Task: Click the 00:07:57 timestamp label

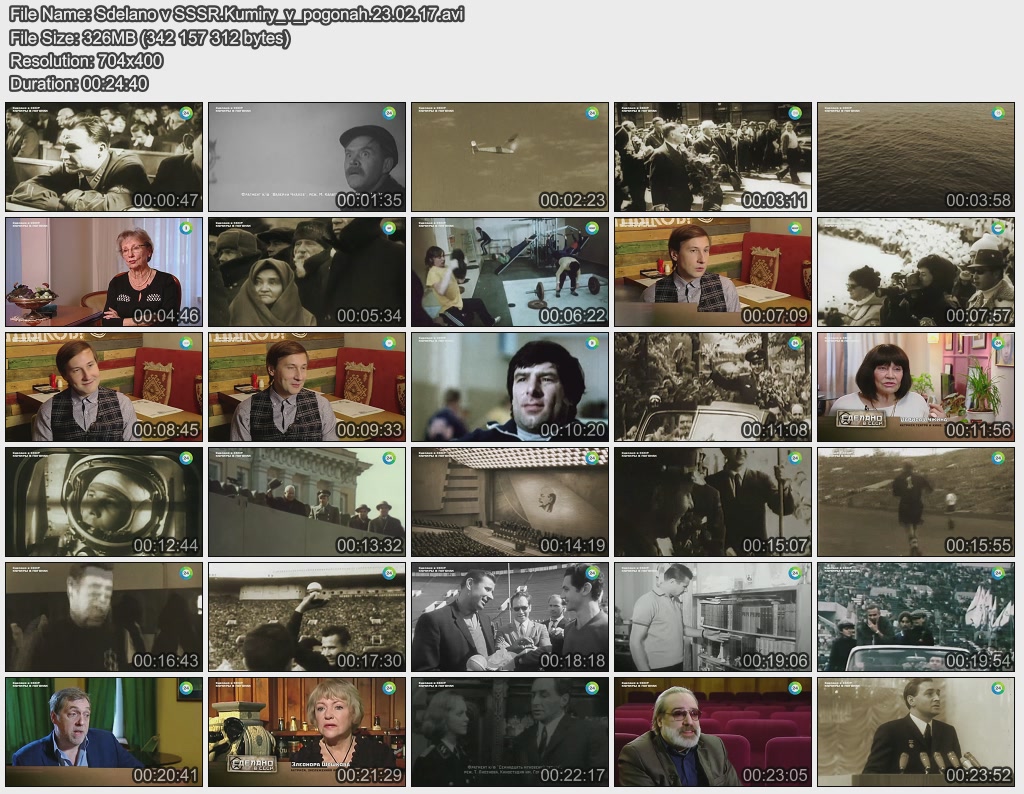Action: [978, 316]
